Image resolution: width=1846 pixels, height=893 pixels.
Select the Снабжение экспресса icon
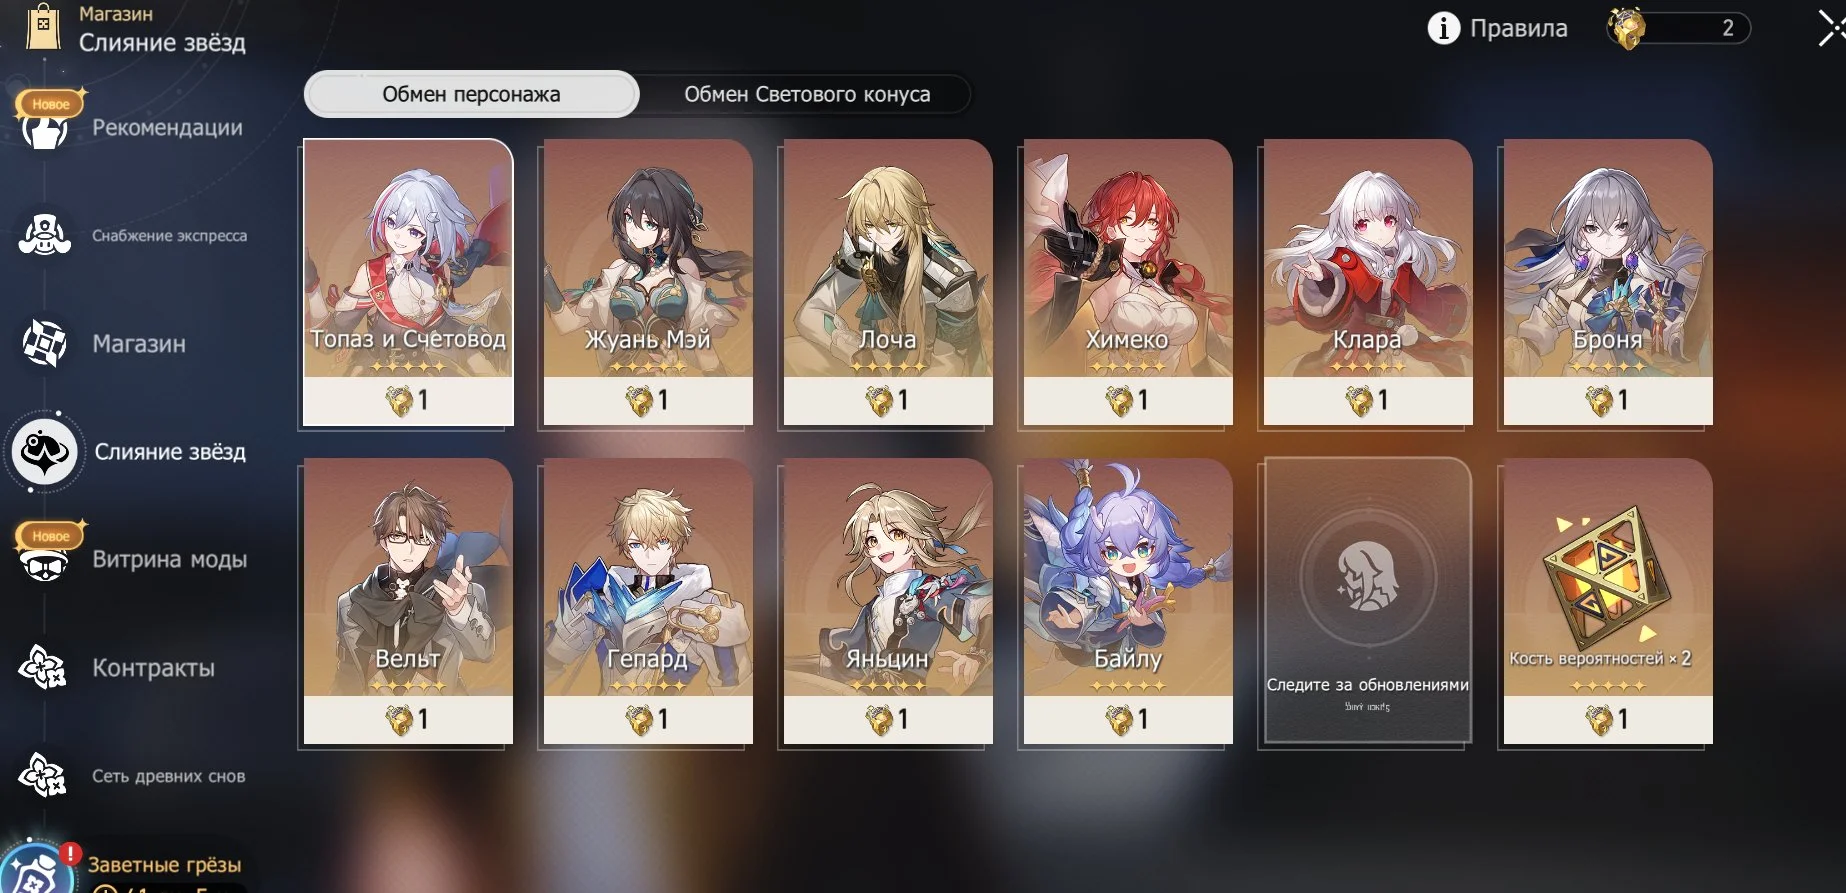[45, 236]
